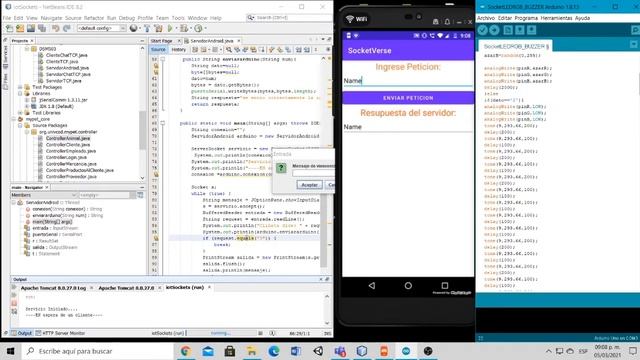Click Verify checkmark icon in Arduino IDE
Image resolution: width=640 pixels, height=360 pixels.
click(482, 30)
